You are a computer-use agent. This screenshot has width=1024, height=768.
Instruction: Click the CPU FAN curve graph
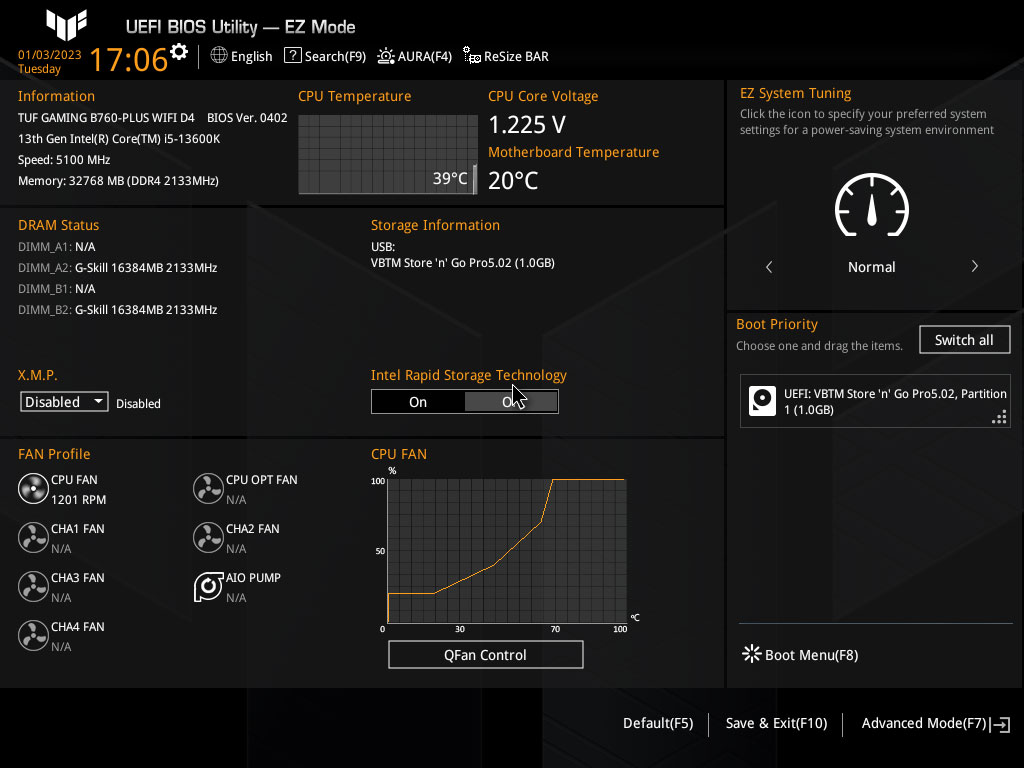click(506, 551)
